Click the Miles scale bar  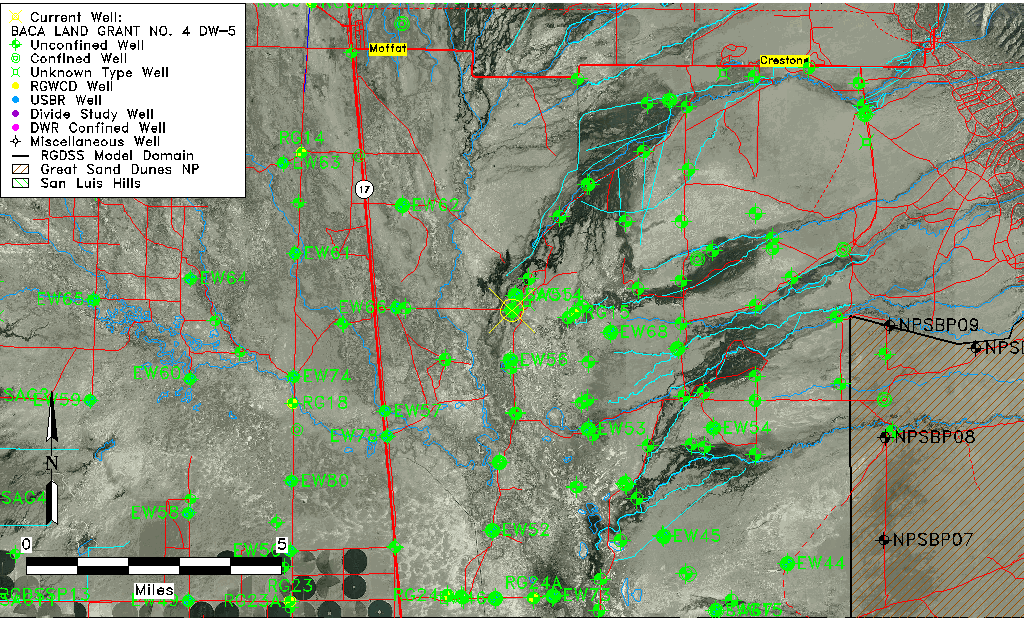tap(154, 566)
